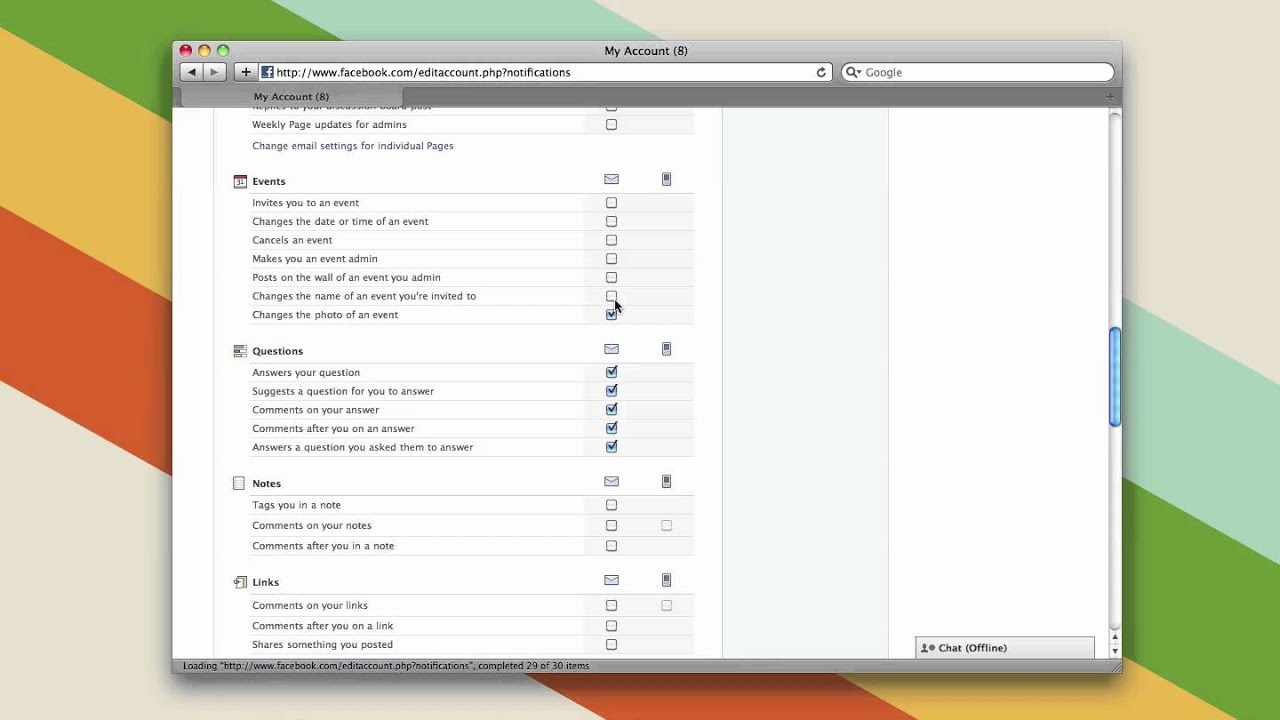Uncheck 'Changes the photo of an event' box
The height and width of the screenshot is (720, 1280).
coord(611,315)
